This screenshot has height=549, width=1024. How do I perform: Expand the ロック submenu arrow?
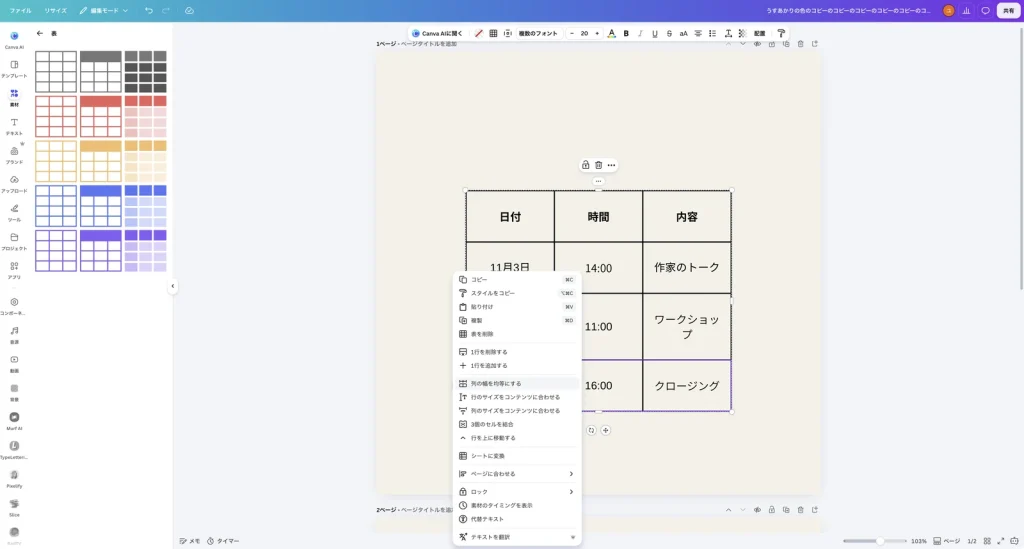tap(571, 492)
